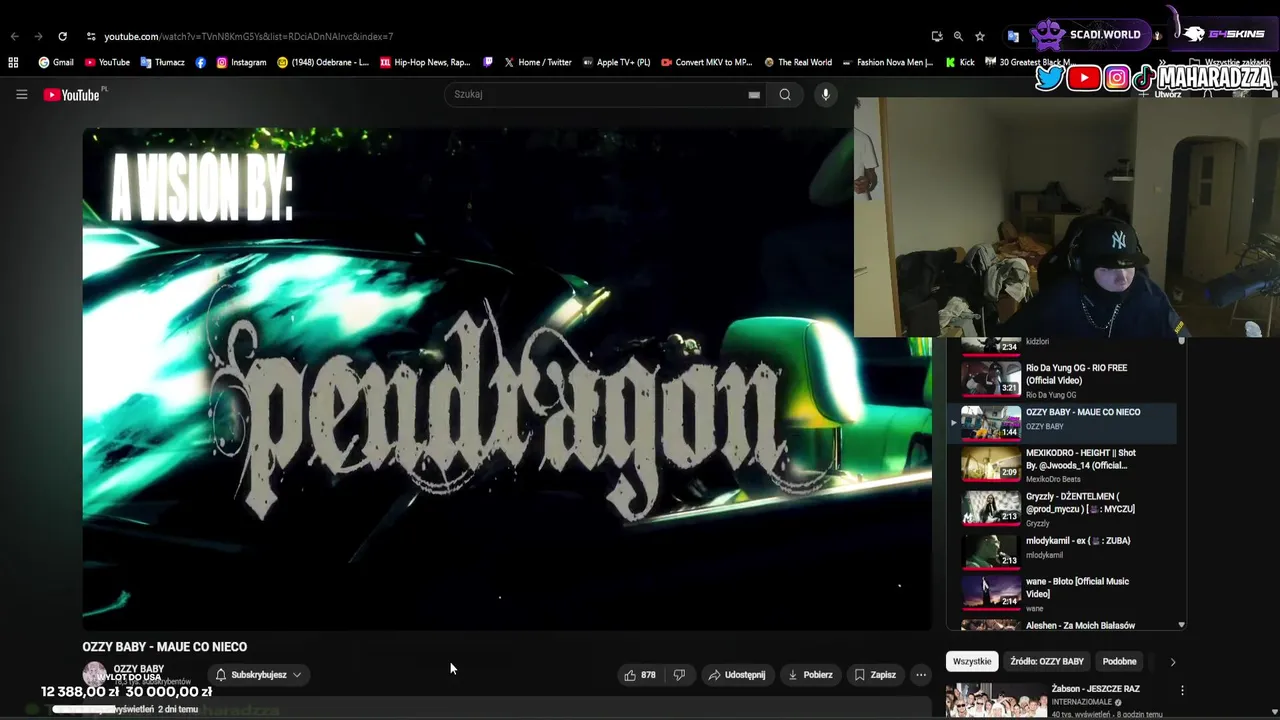Screen dimensions: 1280x720
Task: Play Gryzzly - DŻENTELMEN from the playlist
Action: [x=1064, y=508]
